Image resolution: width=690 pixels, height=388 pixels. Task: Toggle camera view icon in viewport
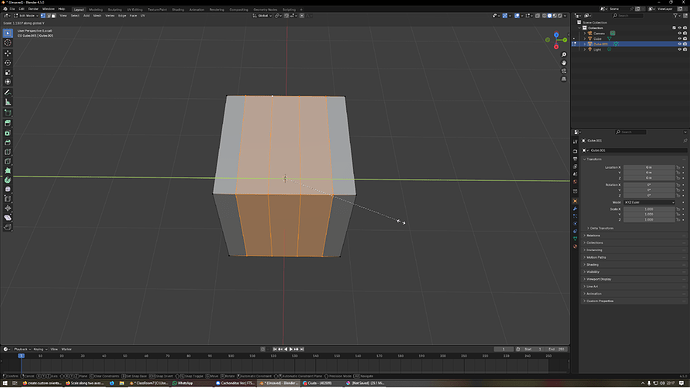click(x=564, y=71)
